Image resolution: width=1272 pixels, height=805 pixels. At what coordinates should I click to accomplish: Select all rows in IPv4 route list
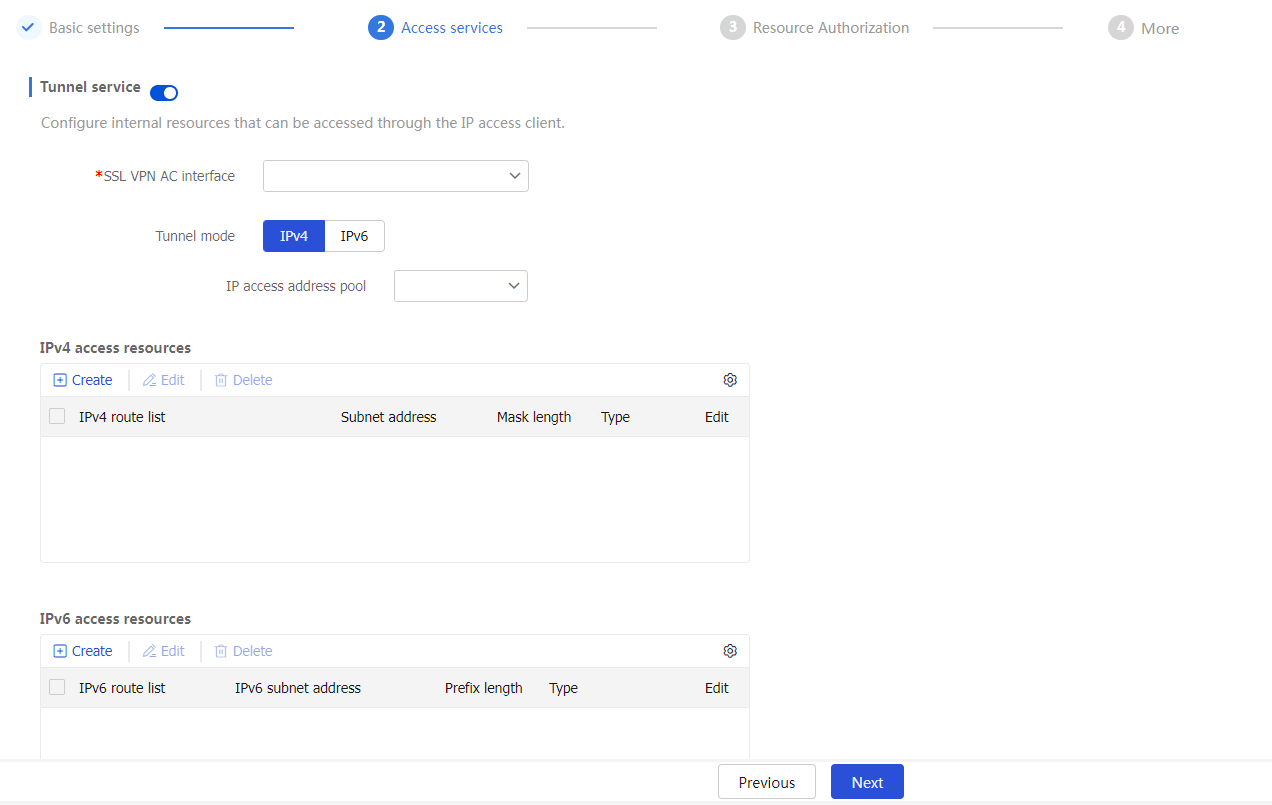(57, 417)
